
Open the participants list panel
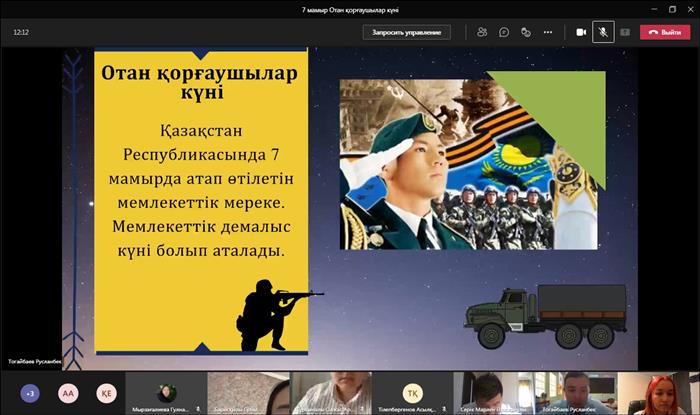click(482, 32)
